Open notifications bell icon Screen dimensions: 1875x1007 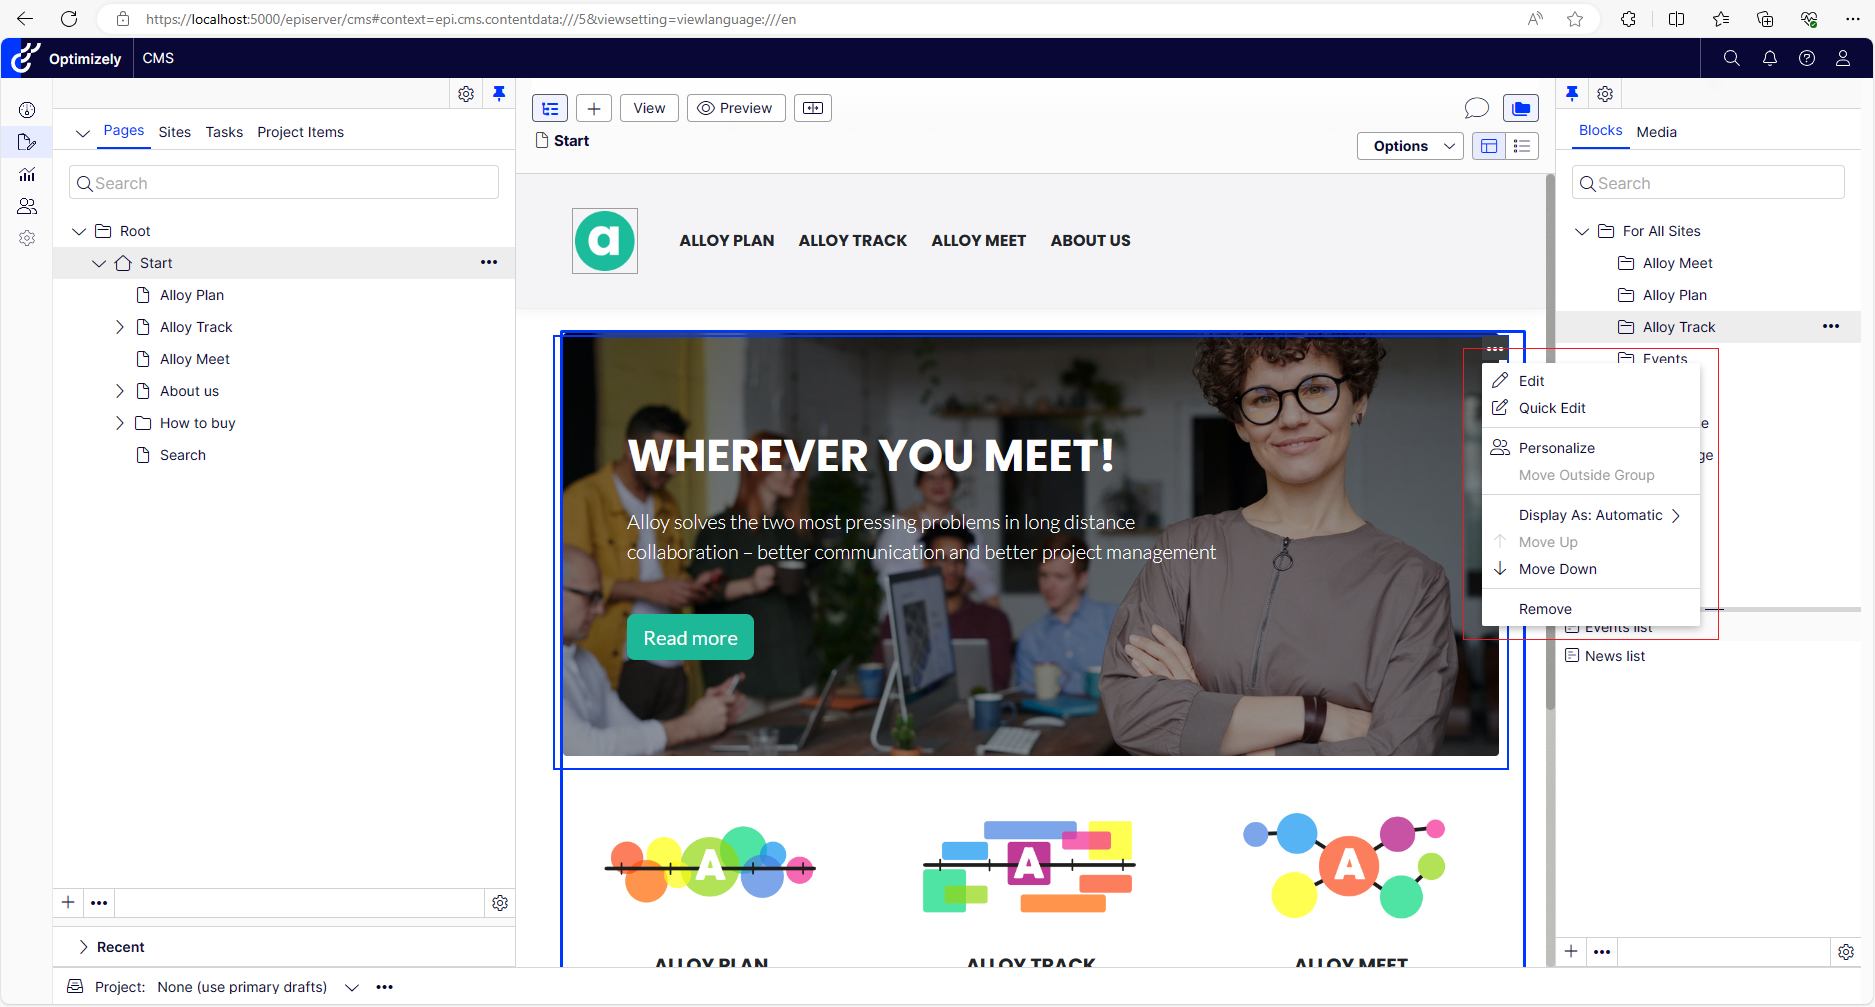[x=1769, y=58]
